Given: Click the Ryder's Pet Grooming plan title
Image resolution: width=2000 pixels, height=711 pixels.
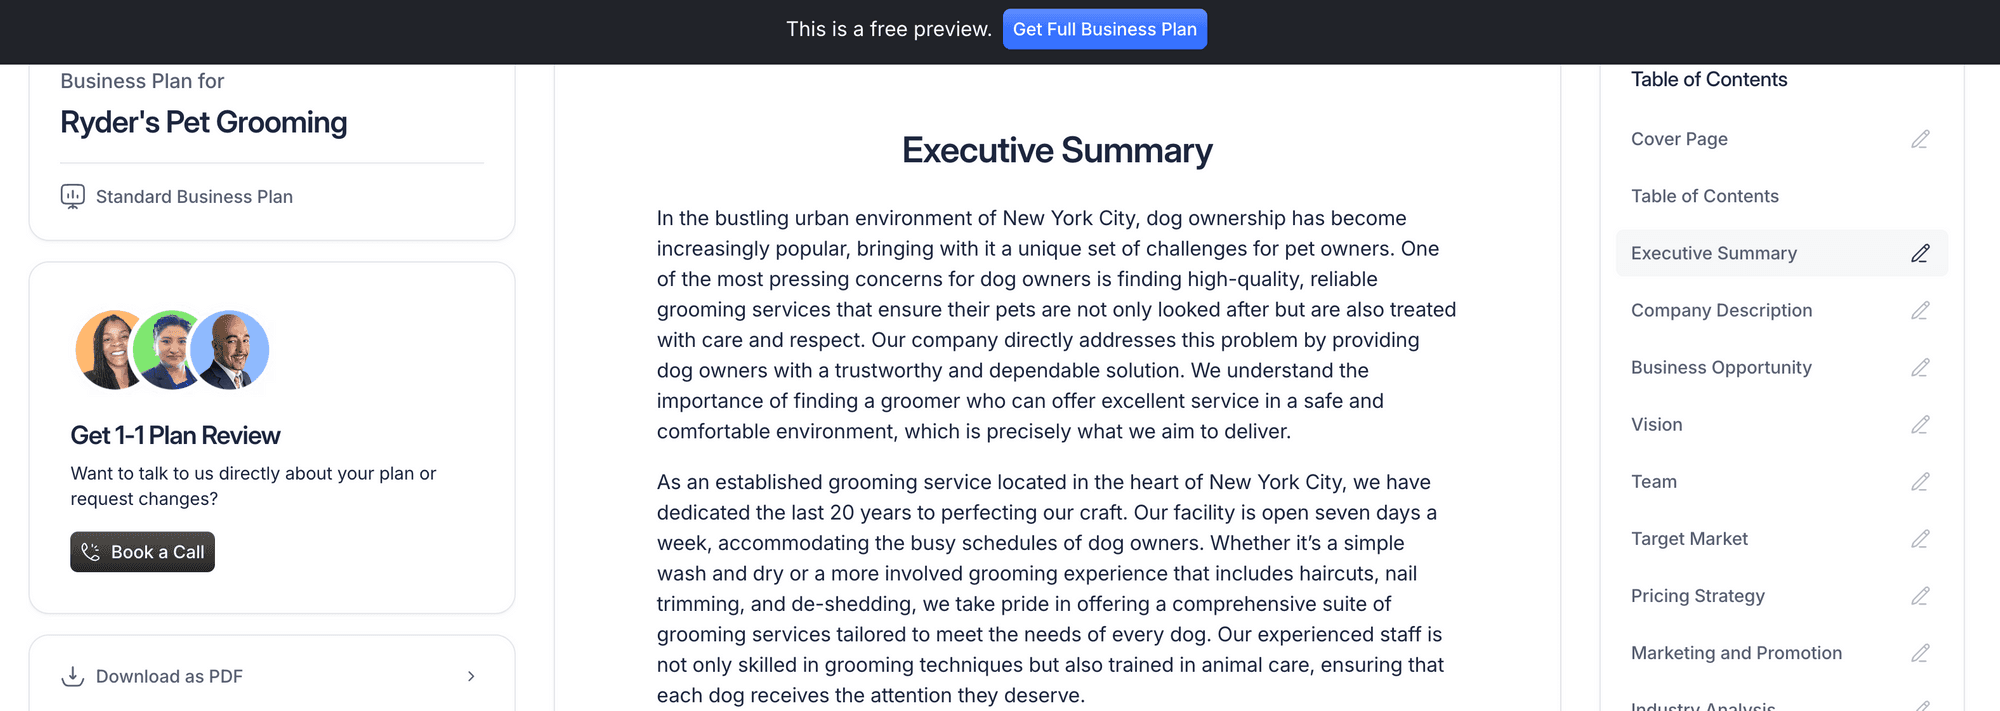Looking at the screenshot, I should pyautogui.click(x=204, y=122).
